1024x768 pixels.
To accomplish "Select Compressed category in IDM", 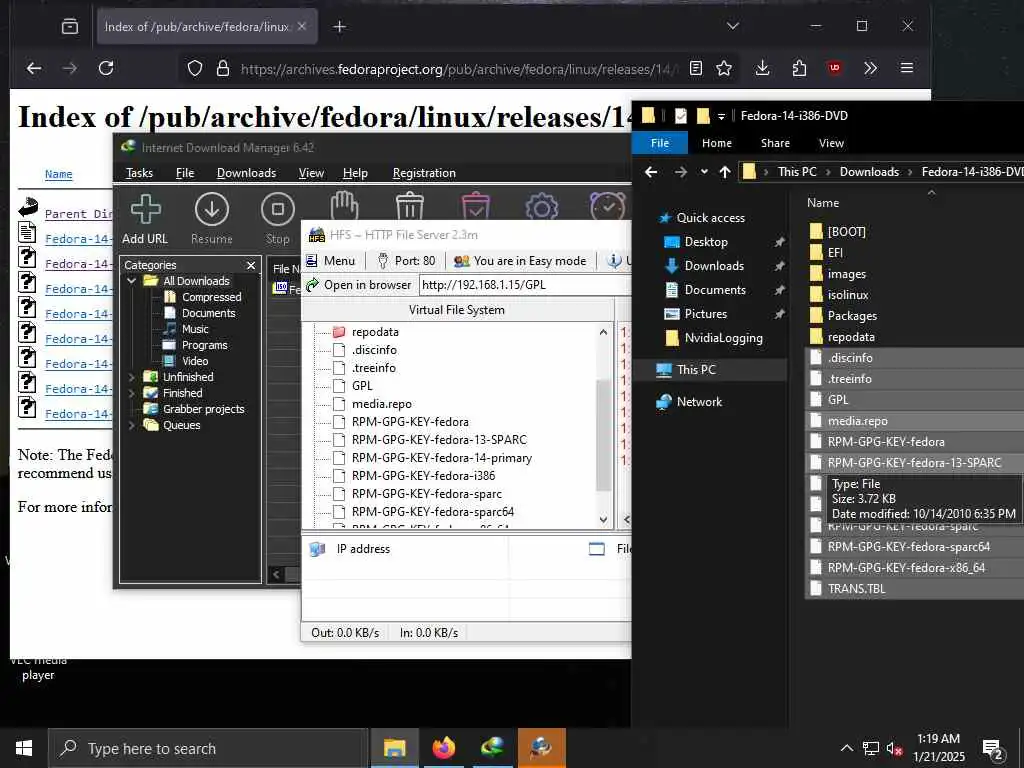I will [x=211, y=297].
